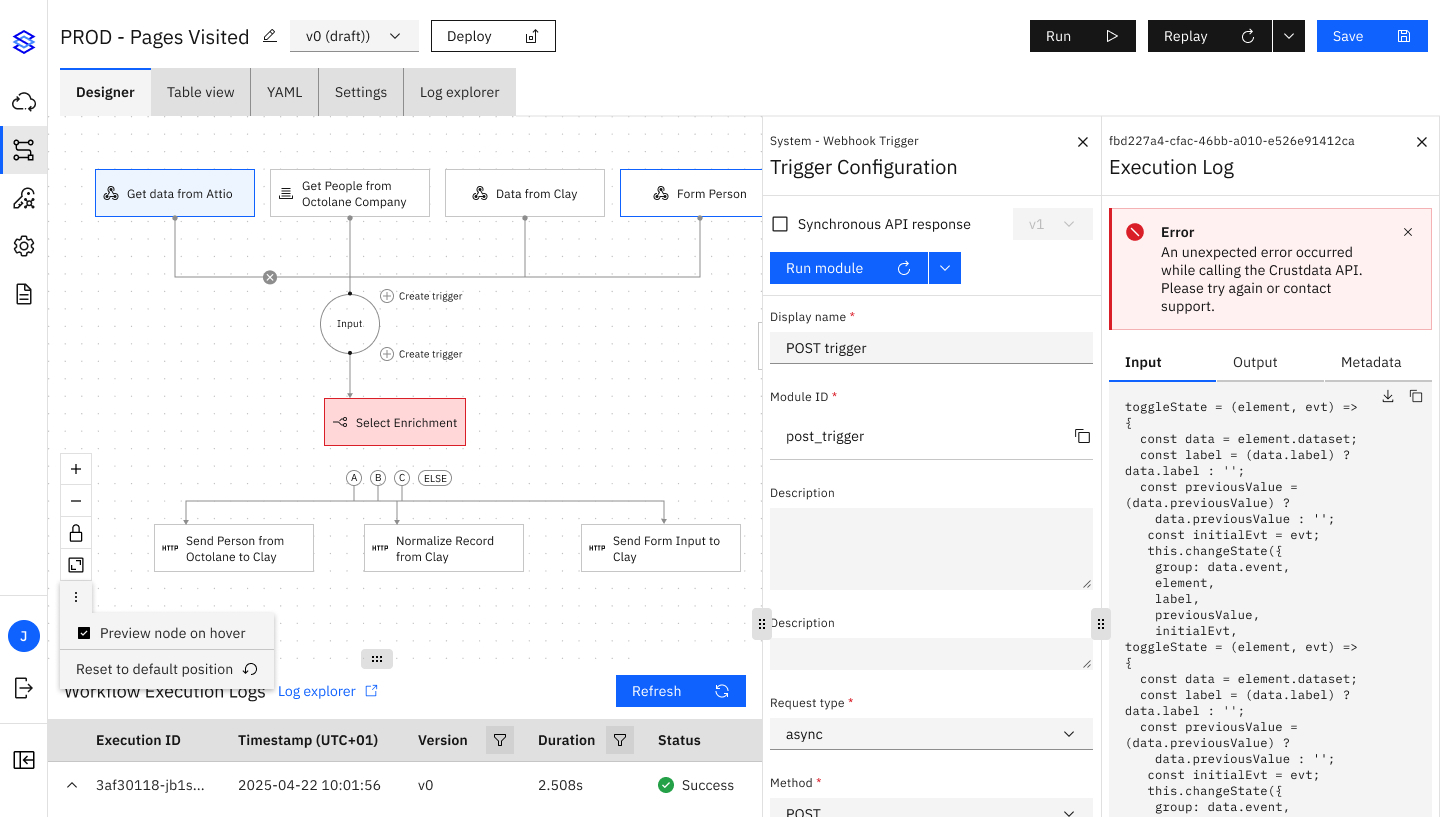The image size is (1440, 817).
Task: Change the Request type from async
Action: 930,733
